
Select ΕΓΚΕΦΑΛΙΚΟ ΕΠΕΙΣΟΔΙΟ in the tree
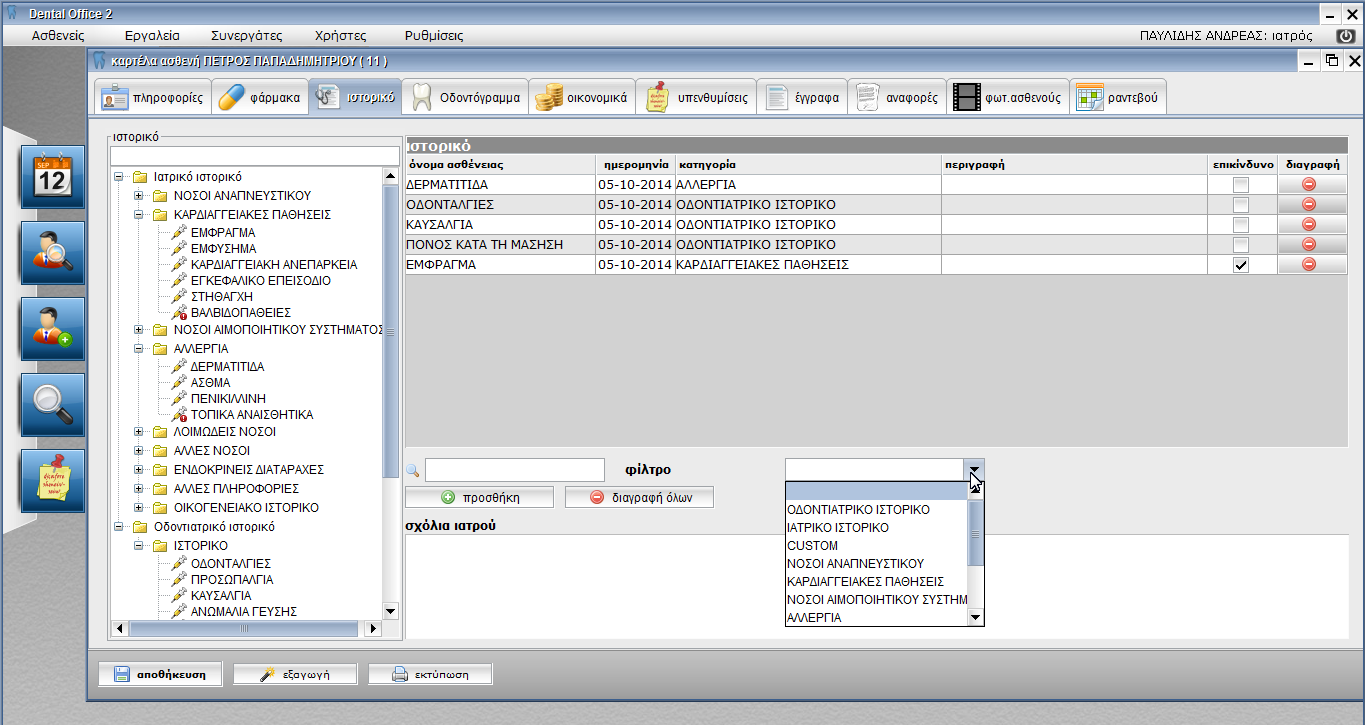point(251,281)
